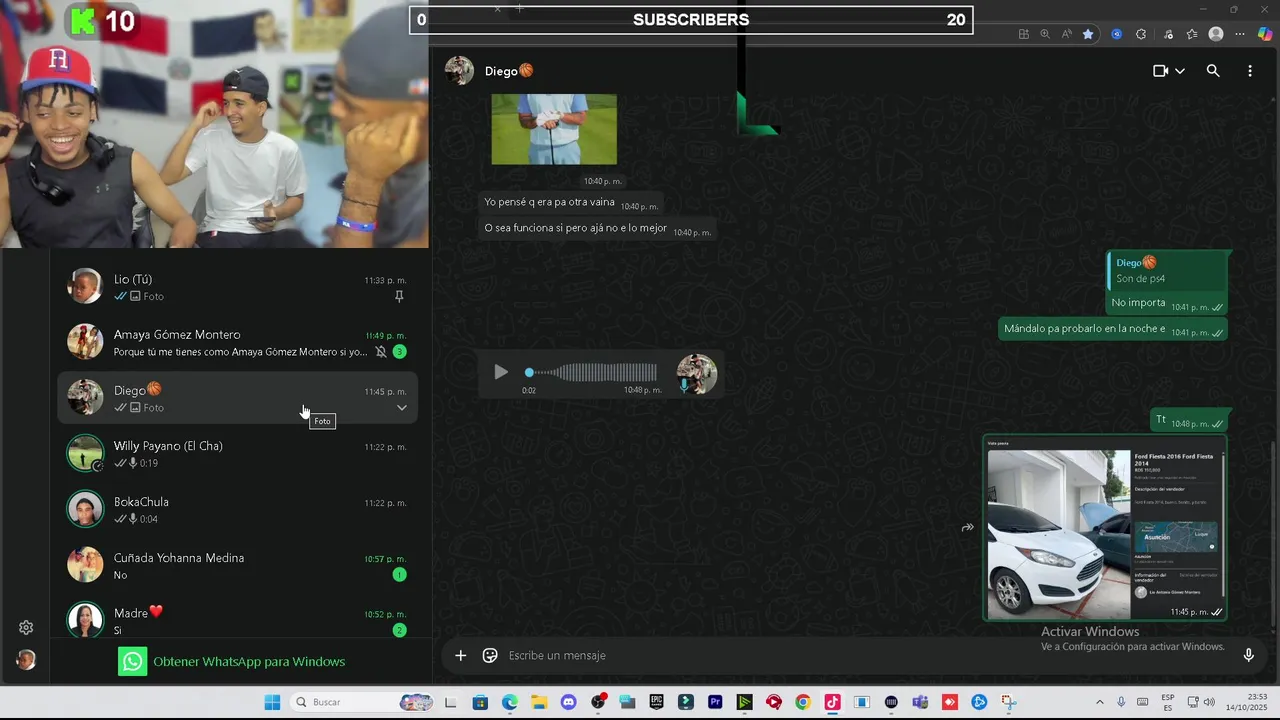
Task: Search within the Diego chat
Action: (x=1213, y=71)
